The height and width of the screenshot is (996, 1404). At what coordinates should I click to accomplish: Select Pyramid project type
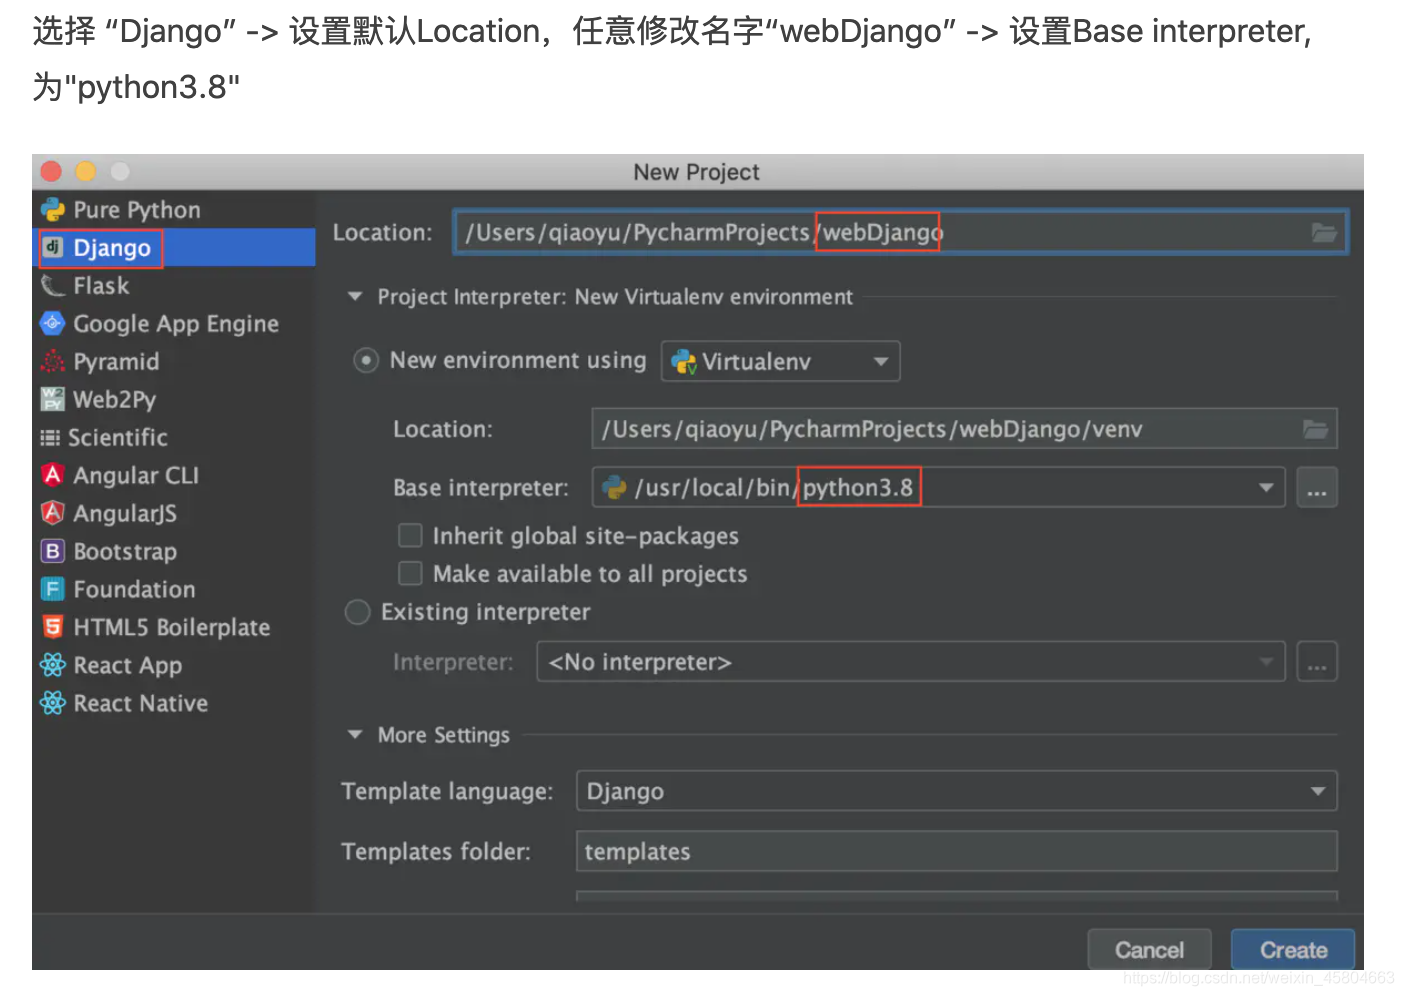174,362
